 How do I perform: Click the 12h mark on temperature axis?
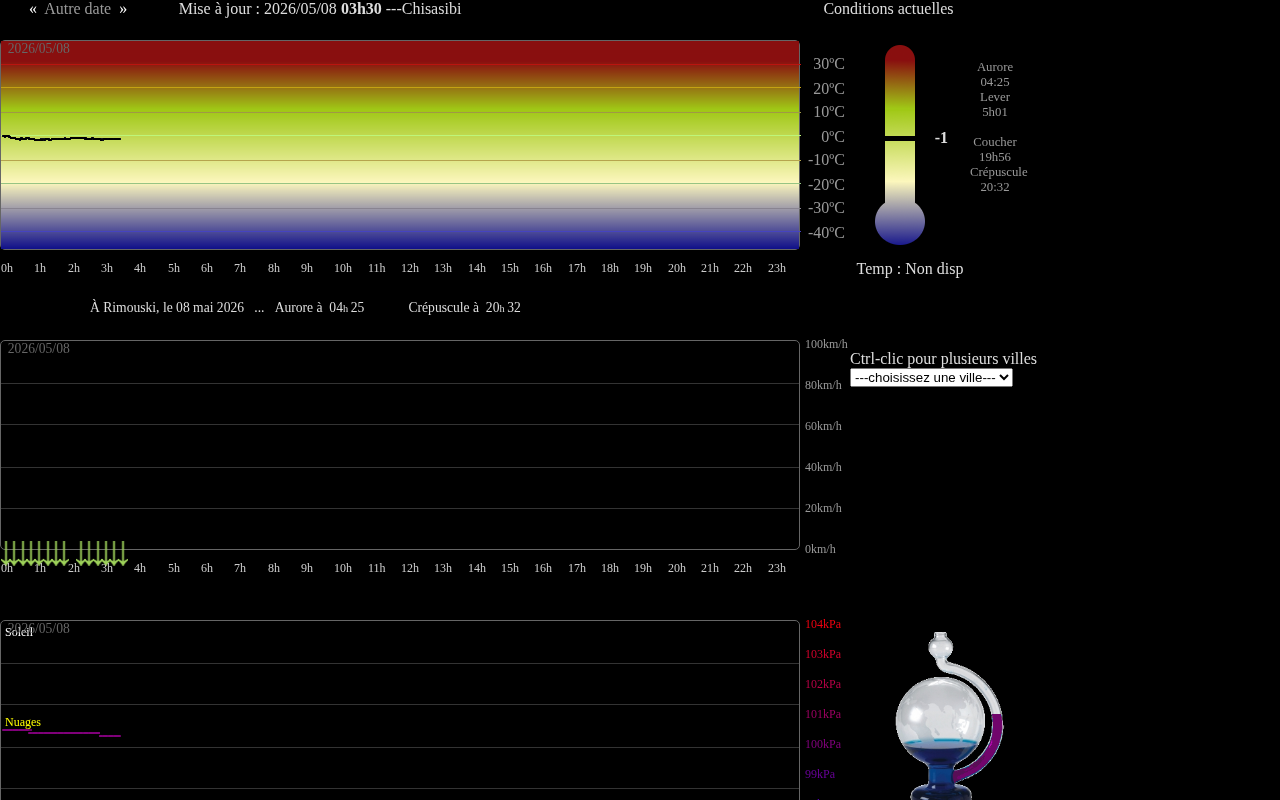[x=410, y=268]
